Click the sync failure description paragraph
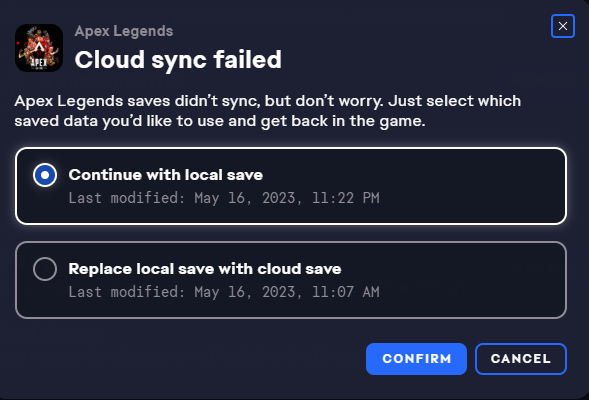The image size is (589, 400). click(x=267, y=111)
